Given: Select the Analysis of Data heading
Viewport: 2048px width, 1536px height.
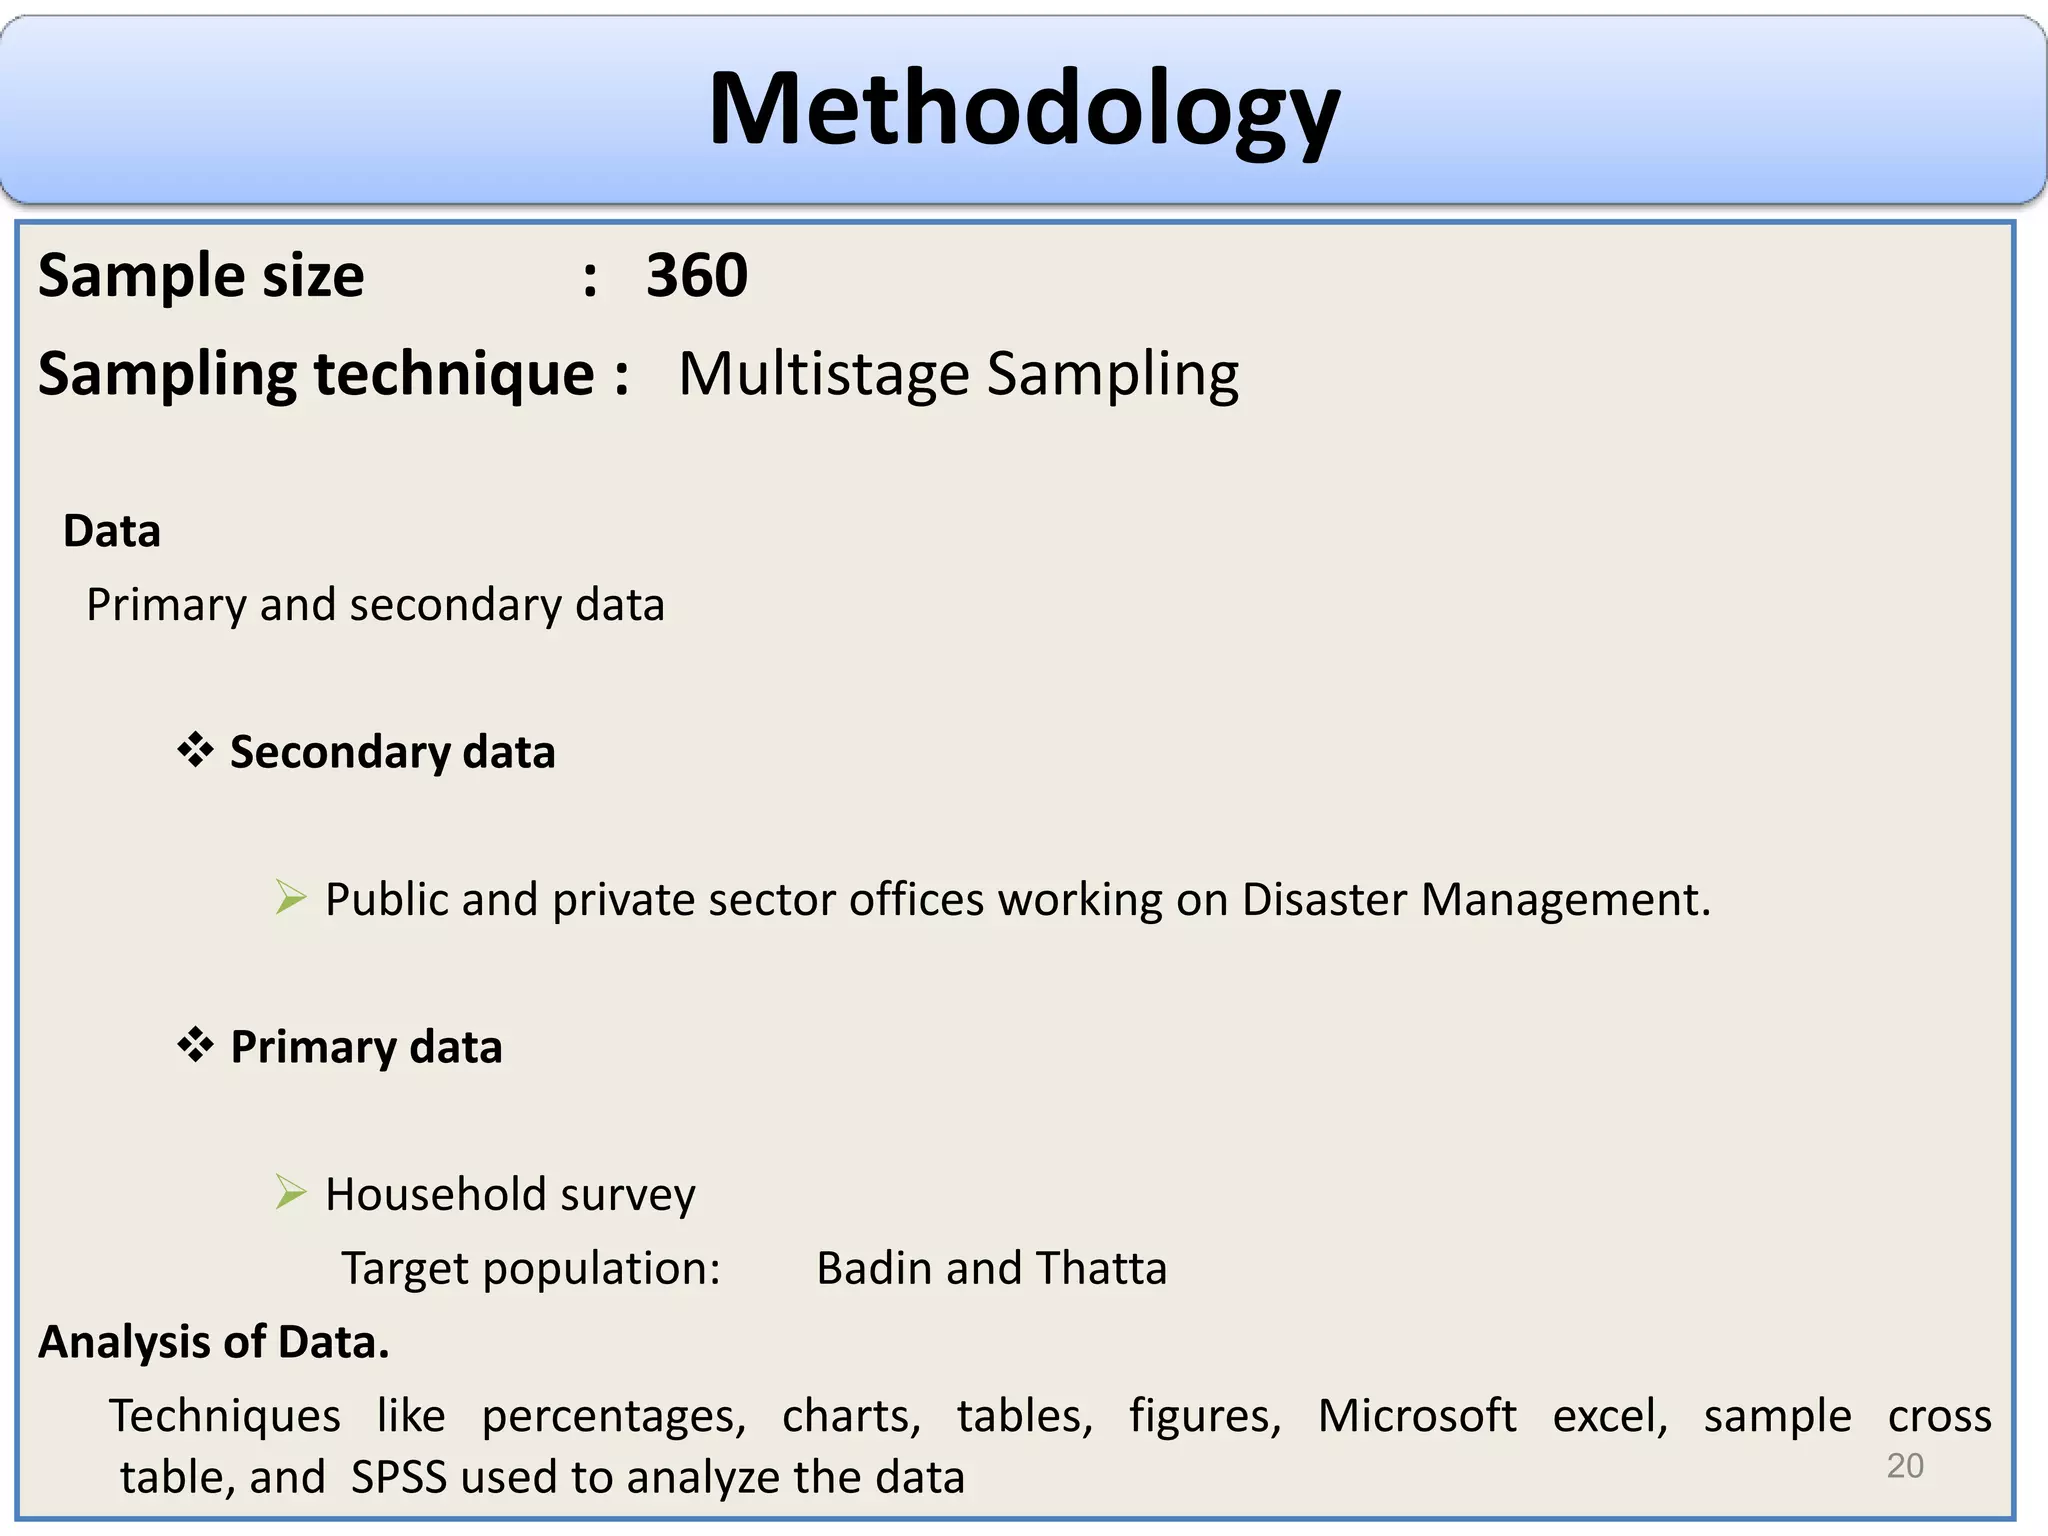Looking at the screenshot, I should 213,1342.
